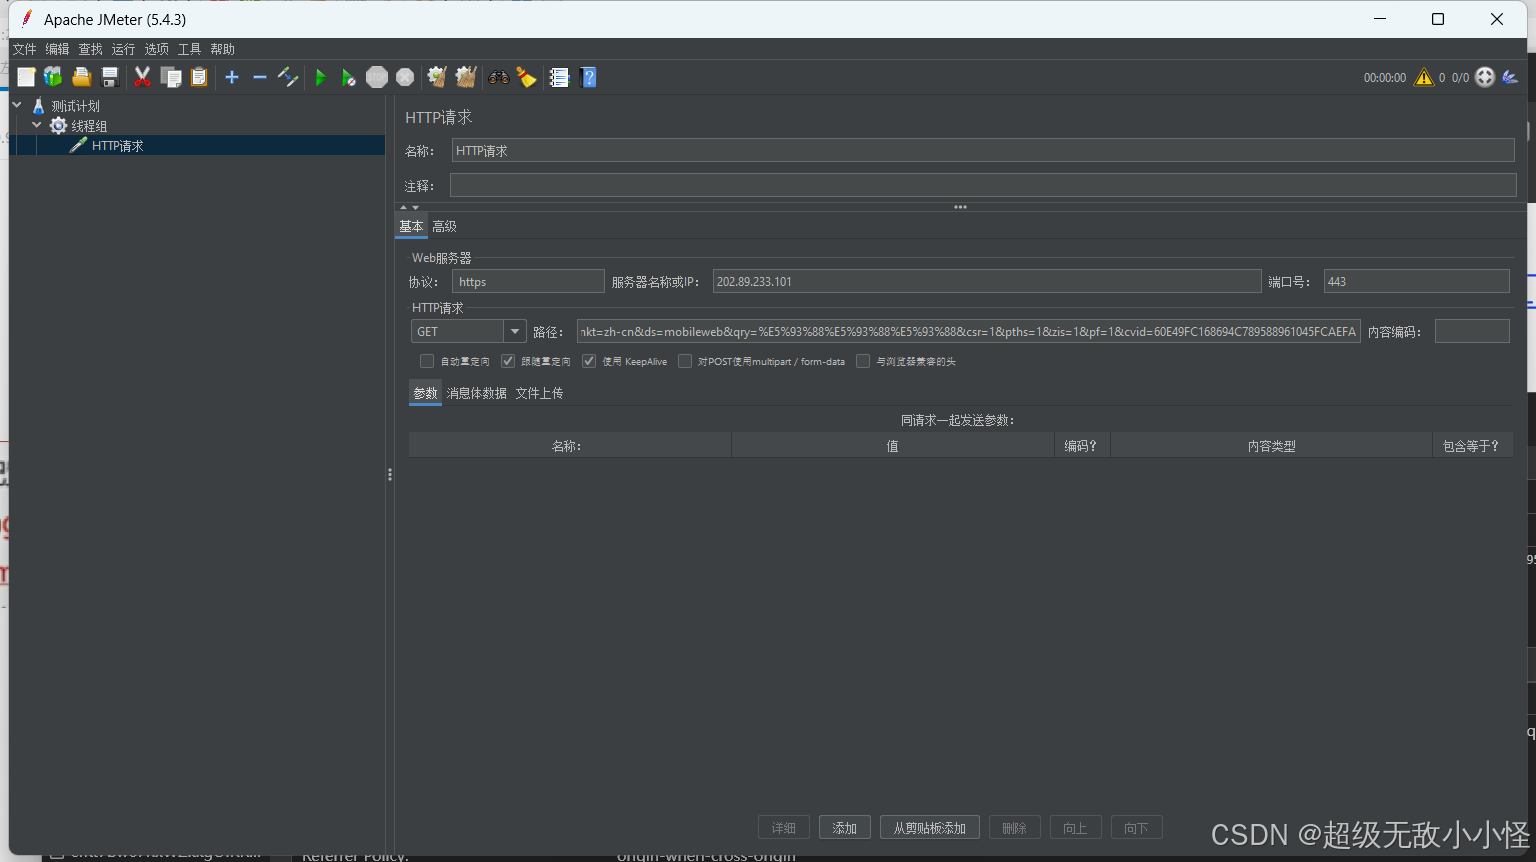The image size is (1536, 862).
Task: Paste from clipboard toolbar icon
Action: click(x=199, y=77)
